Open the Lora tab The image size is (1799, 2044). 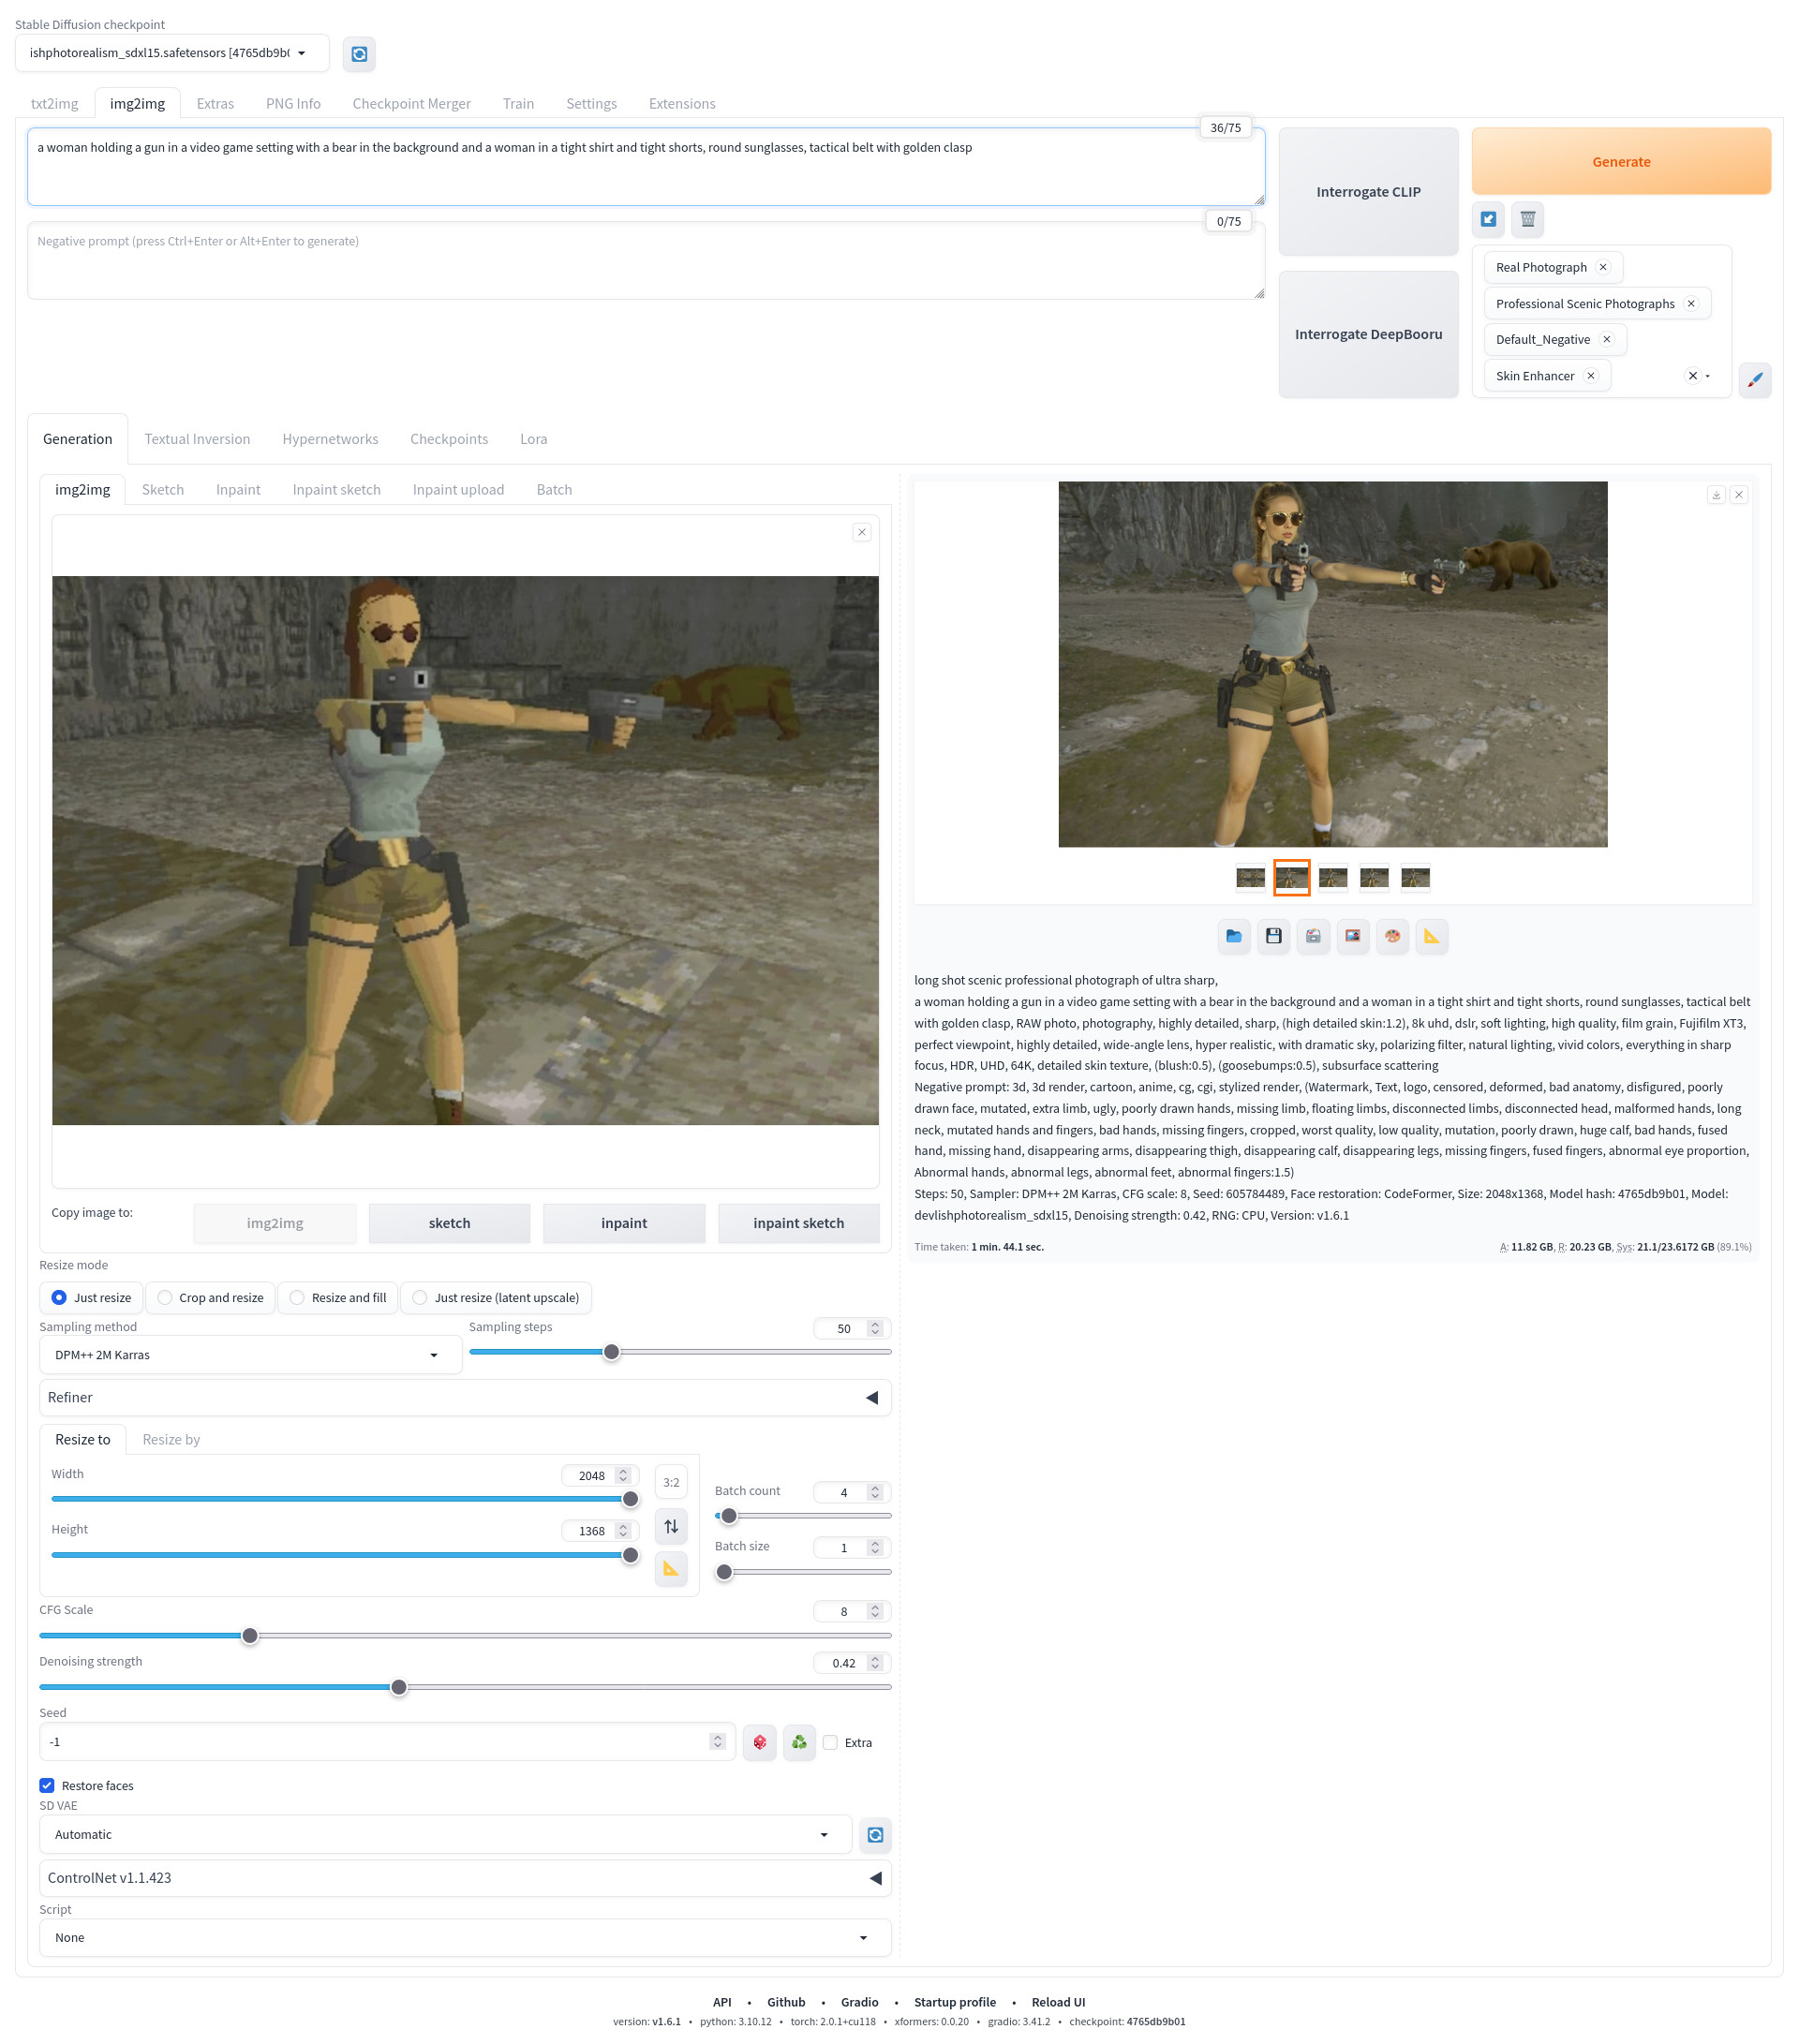point(533,439)
